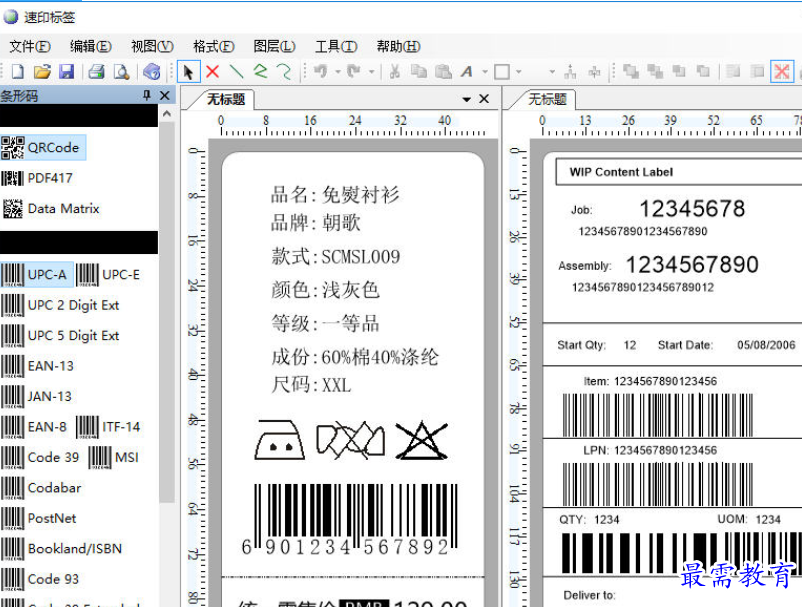
Task: Open the Undo history dropdown arrow
Action: coord(338,72)
